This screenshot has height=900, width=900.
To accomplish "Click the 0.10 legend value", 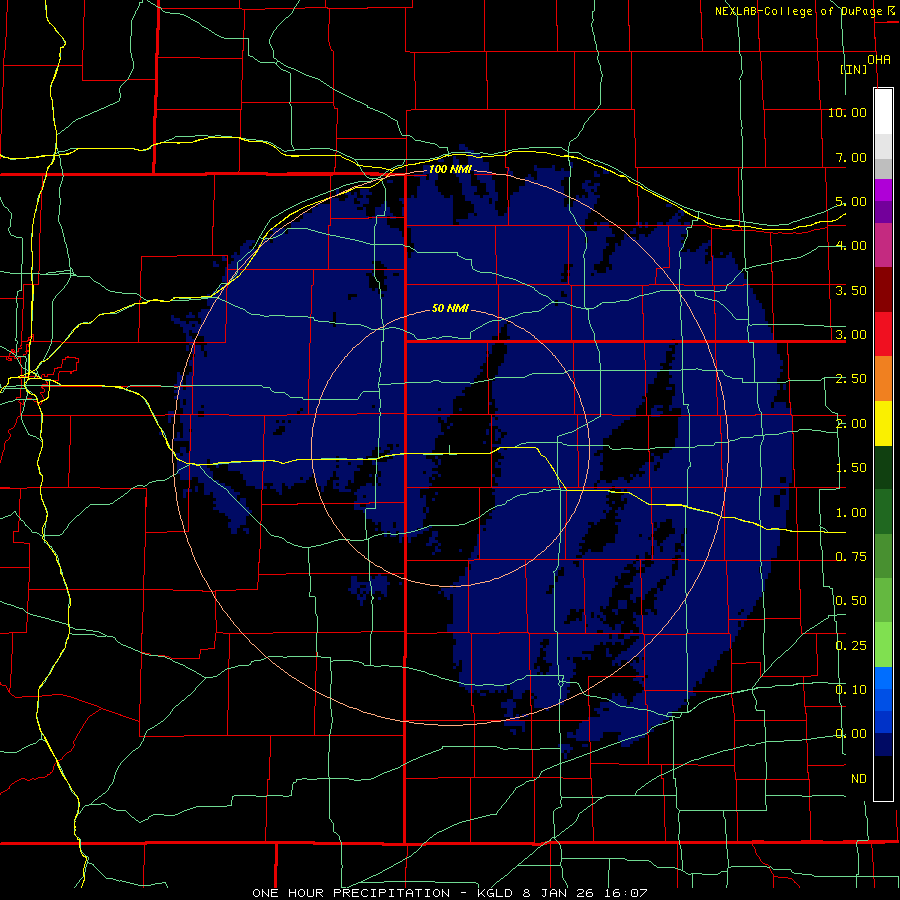I will [851, 690].
